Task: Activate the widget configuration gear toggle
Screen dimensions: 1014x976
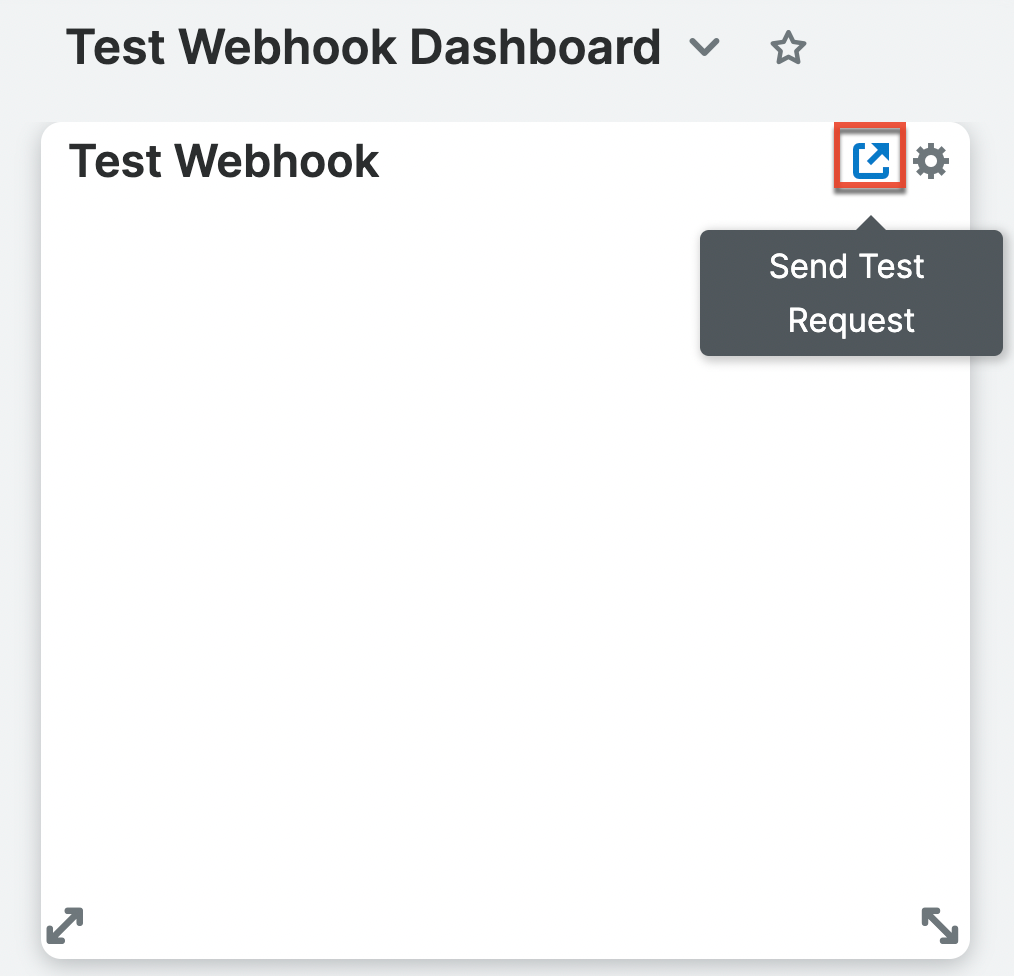Action: [x=929, y=160]
